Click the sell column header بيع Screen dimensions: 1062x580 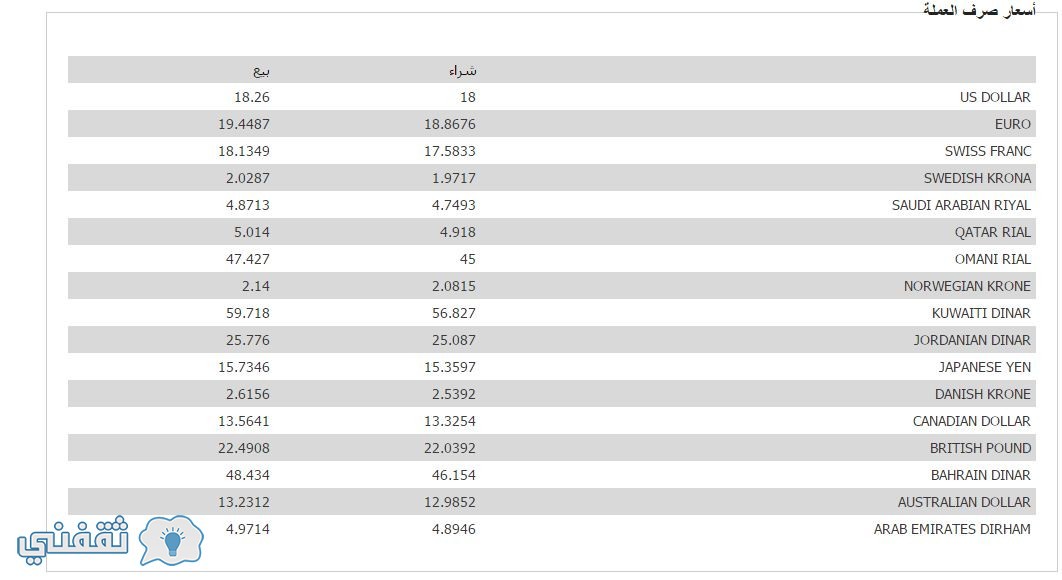(261, 70)
